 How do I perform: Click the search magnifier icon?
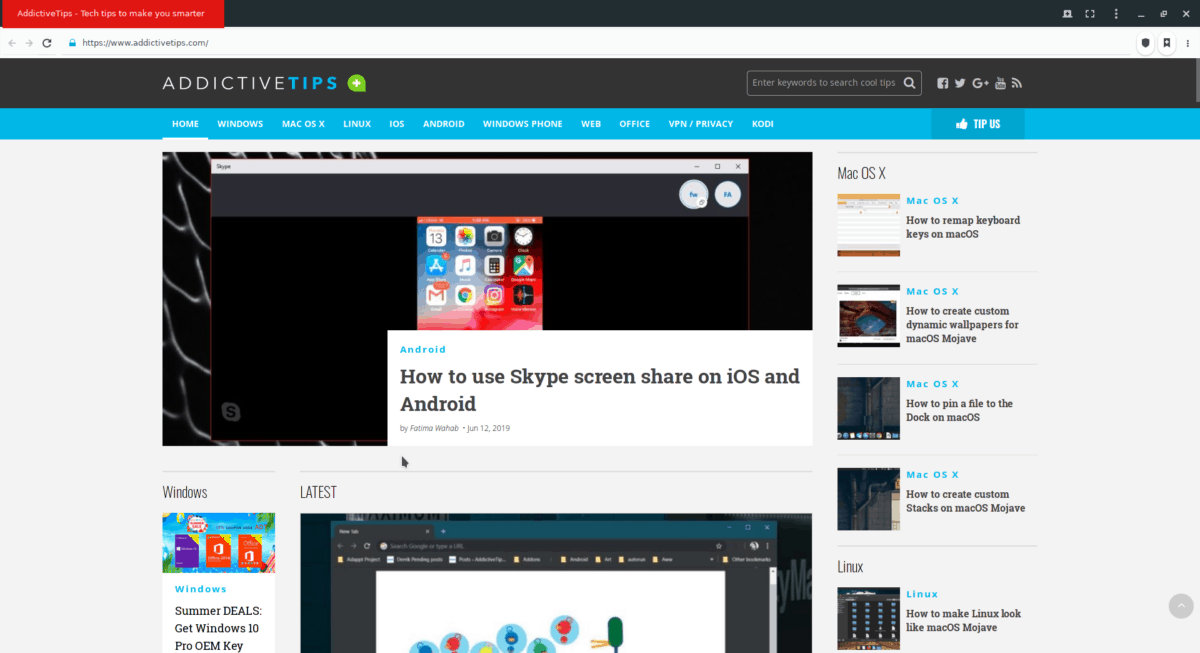point(909,83)
